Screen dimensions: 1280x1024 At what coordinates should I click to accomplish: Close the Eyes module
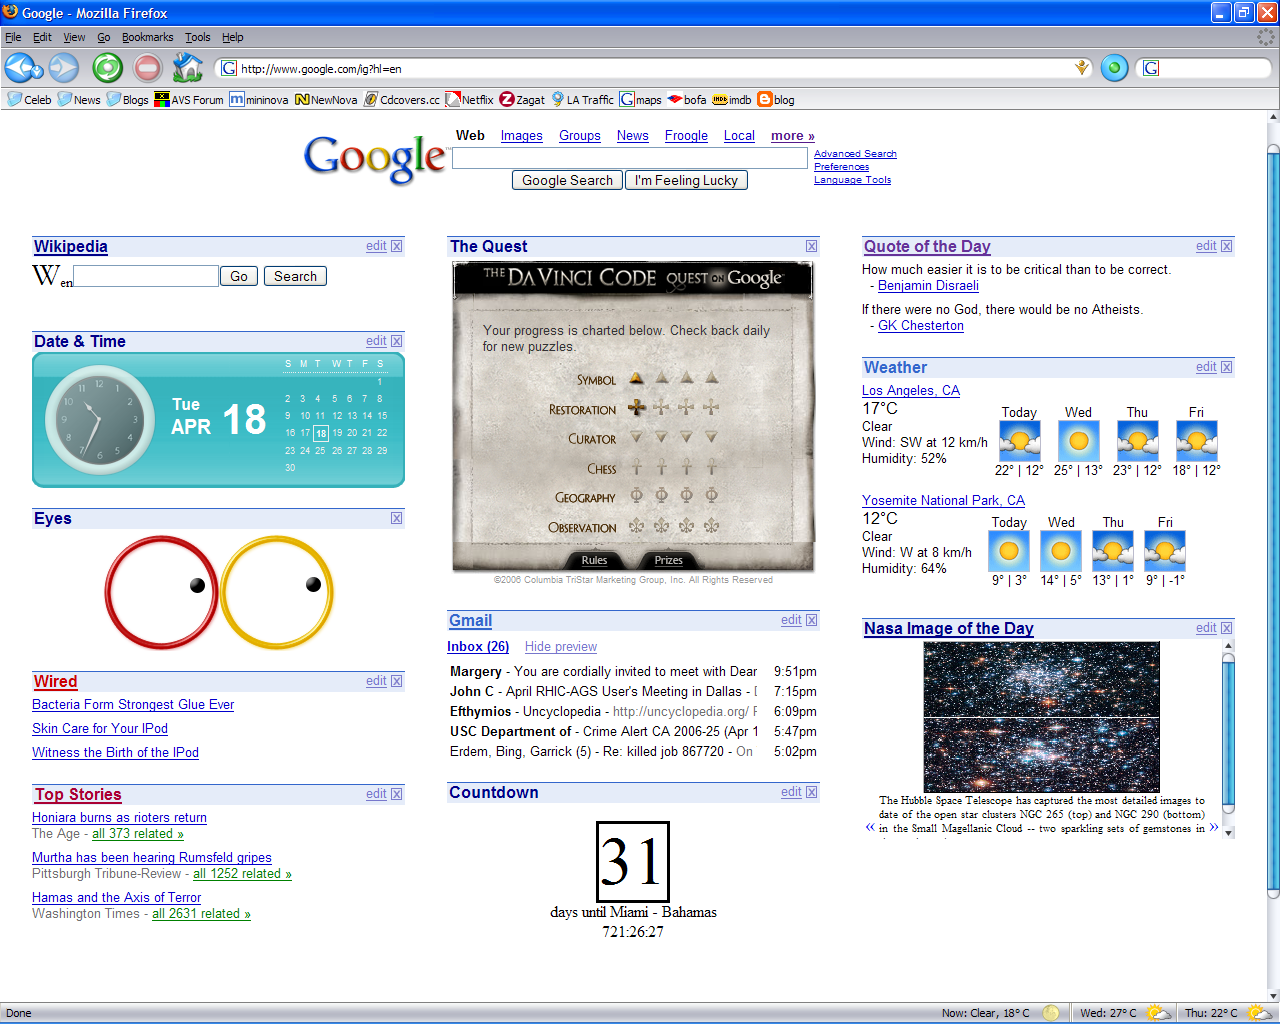pyautogui.click(x=397, y=518)
